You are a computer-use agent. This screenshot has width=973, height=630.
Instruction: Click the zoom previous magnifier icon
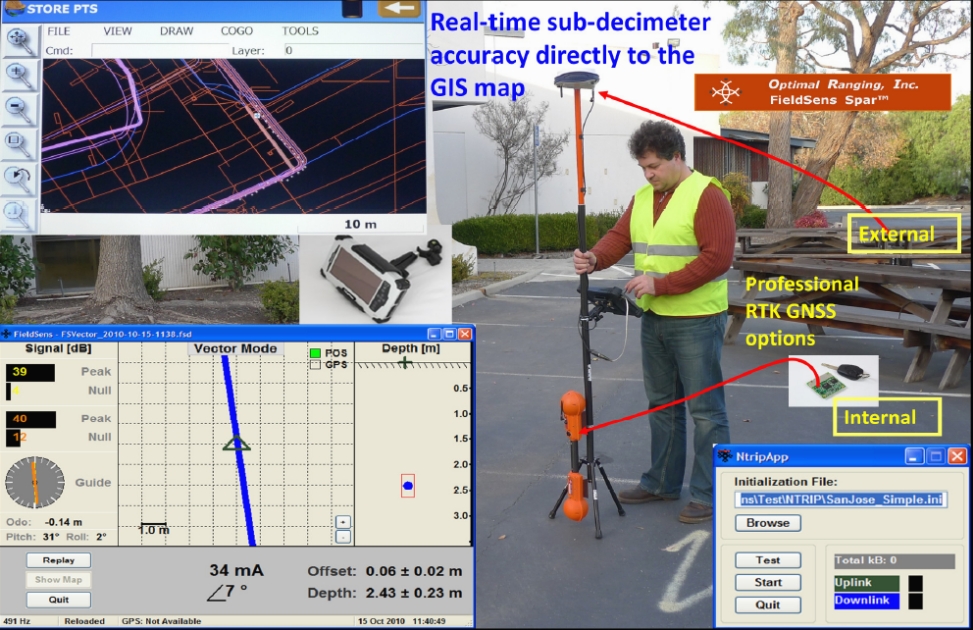(x=20, y=179)
